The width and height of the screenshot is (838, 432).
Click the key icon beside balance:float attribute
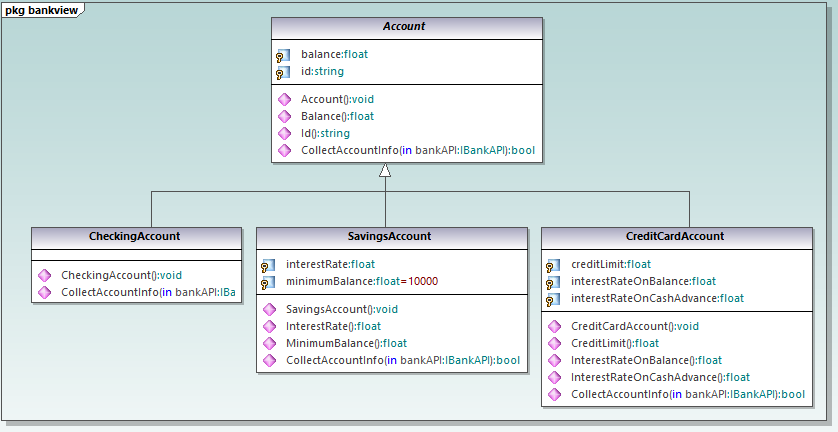(283, 56)
